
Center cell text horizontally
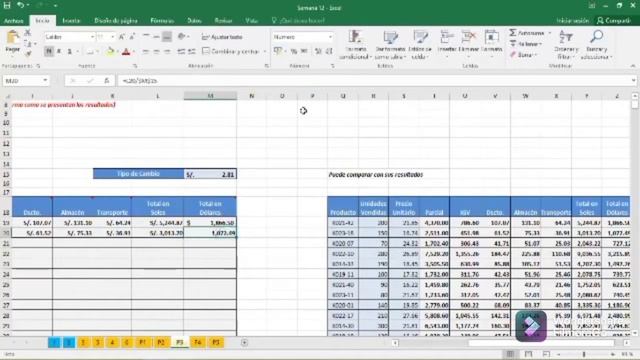156,51
